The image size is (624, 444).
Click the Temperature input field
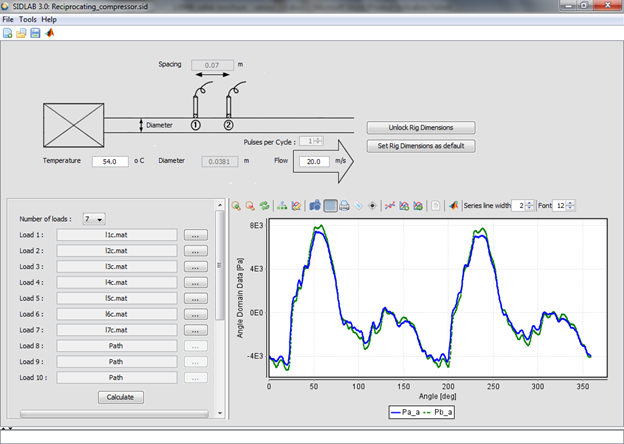click(110, 160)
